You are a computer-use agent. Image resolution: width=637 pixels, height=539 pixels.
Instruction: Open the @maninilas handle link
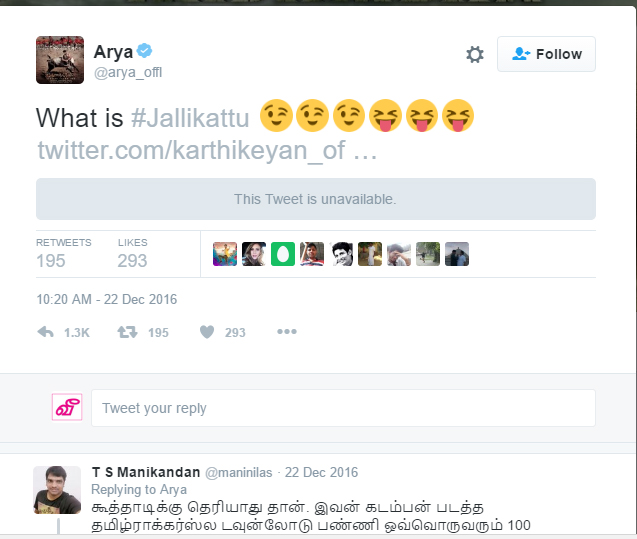(238, 472)
